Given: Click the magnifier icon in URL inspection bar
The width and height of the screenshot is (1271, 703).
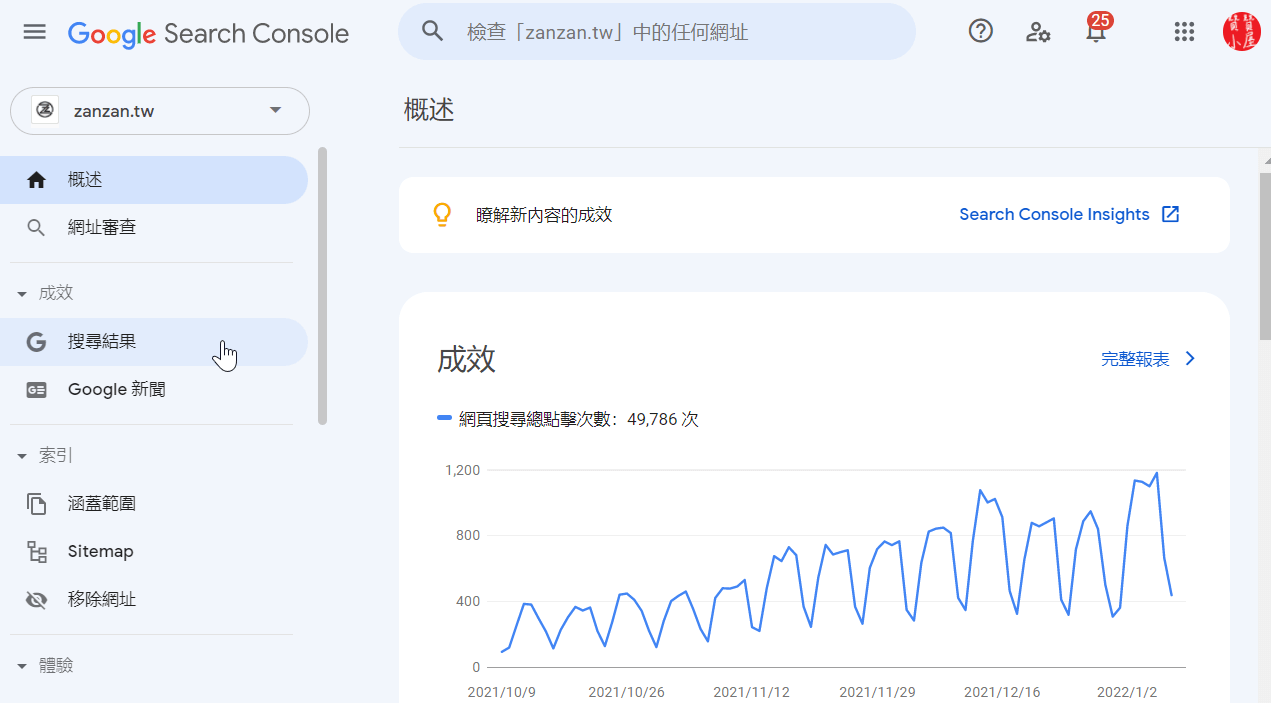Looking at the screenshot, I should 432,31.
